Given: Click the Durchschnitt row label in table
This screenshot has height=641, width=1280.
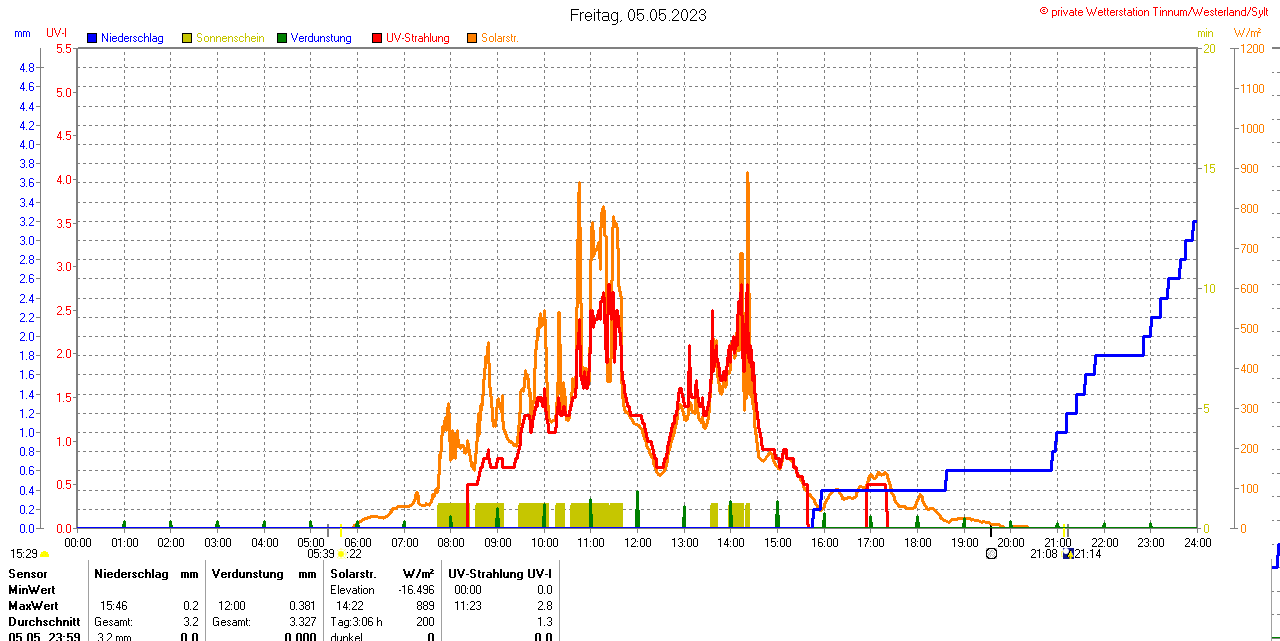Looking at the screenshot, I should pyautogui.click(x=43, y=622).
